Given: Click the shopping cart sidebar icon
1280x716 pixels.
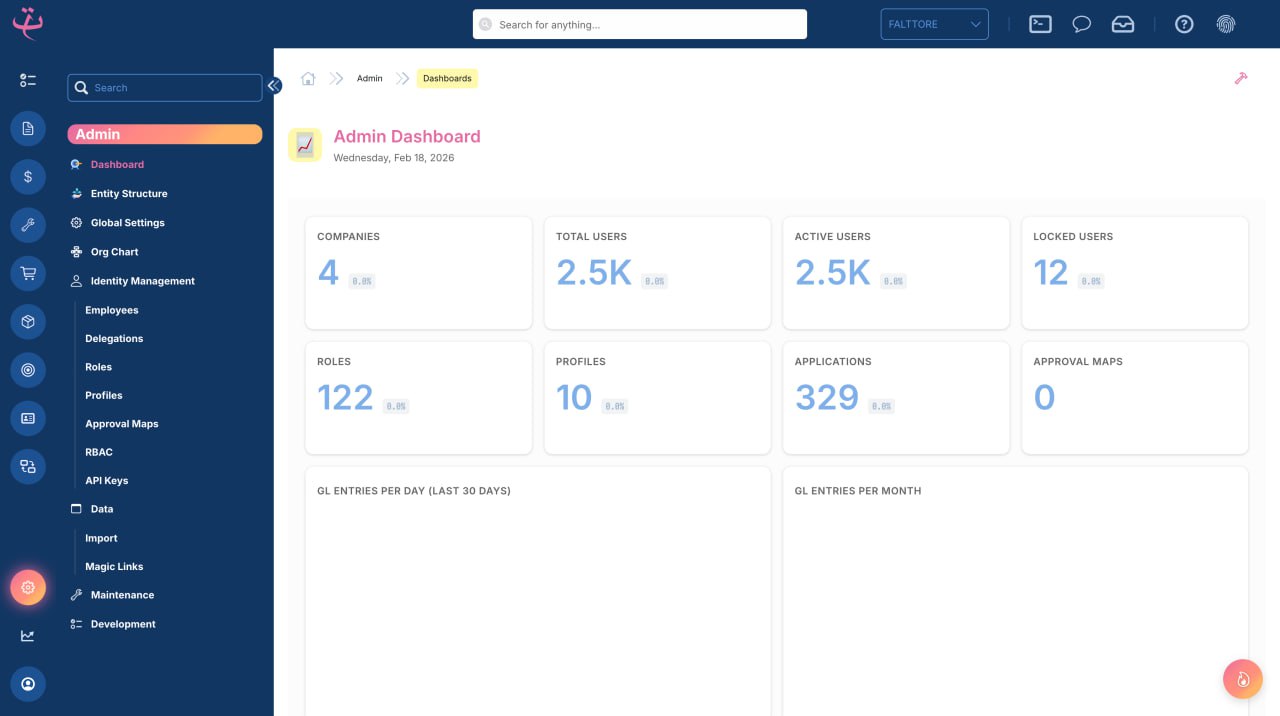Looking at the screenshot, I should [x=28, y=273].
